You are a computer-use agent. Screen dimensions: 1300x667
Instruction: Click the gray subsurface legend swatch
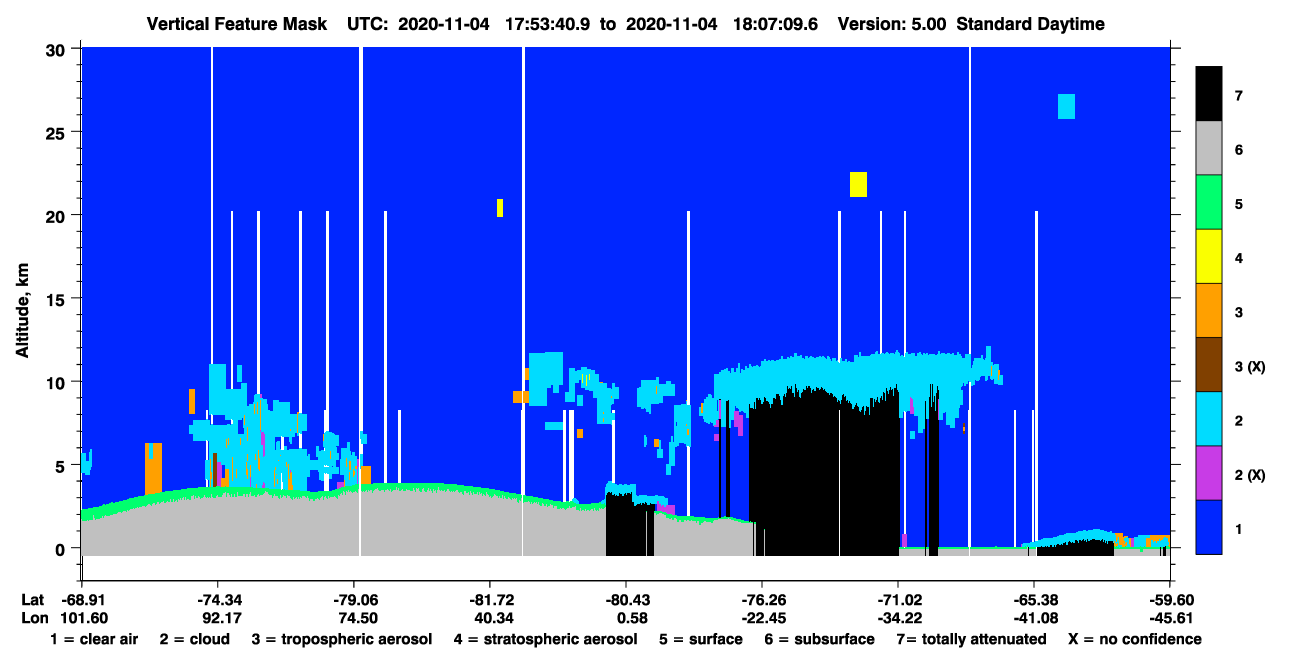coord(1209,149)
